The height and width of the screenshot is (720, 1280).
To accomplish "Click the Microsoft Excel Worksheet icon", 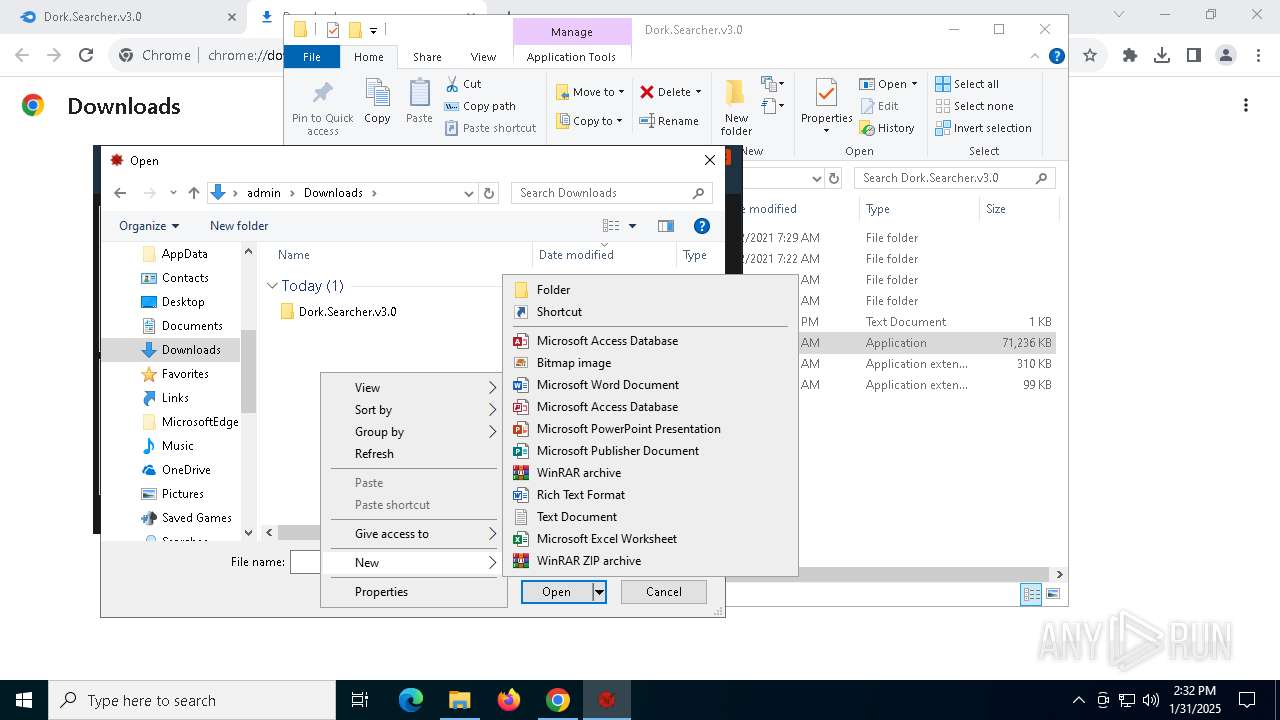I will pos(520,539).
